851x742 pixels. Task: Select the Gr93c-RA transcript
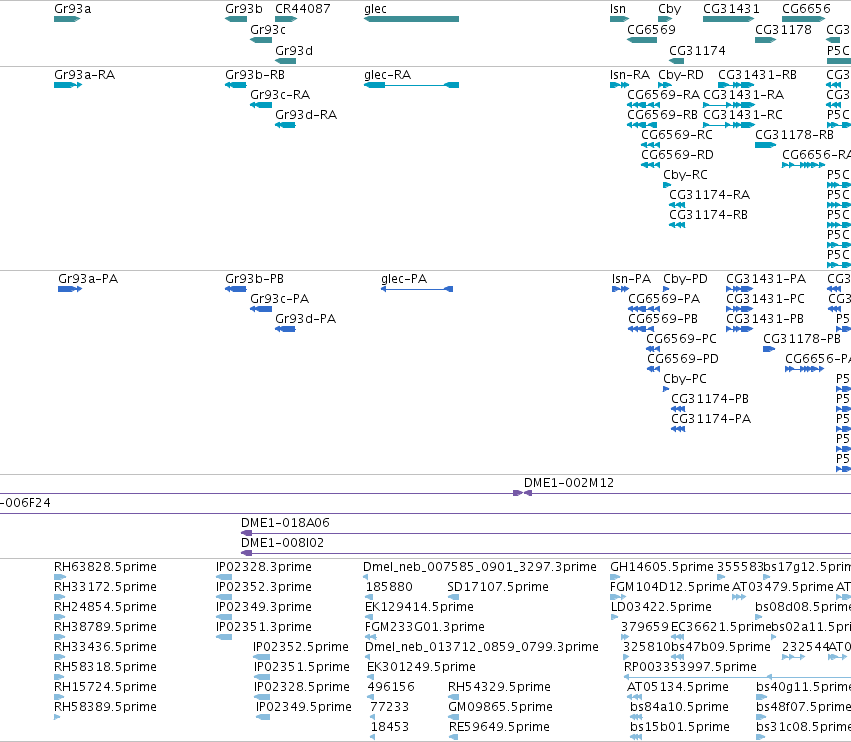[261, 105]
